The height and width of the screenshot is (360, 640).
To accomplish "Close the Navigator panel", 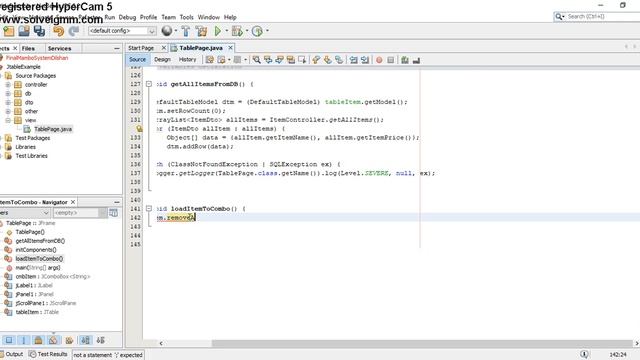I will (x=73, y=202).
